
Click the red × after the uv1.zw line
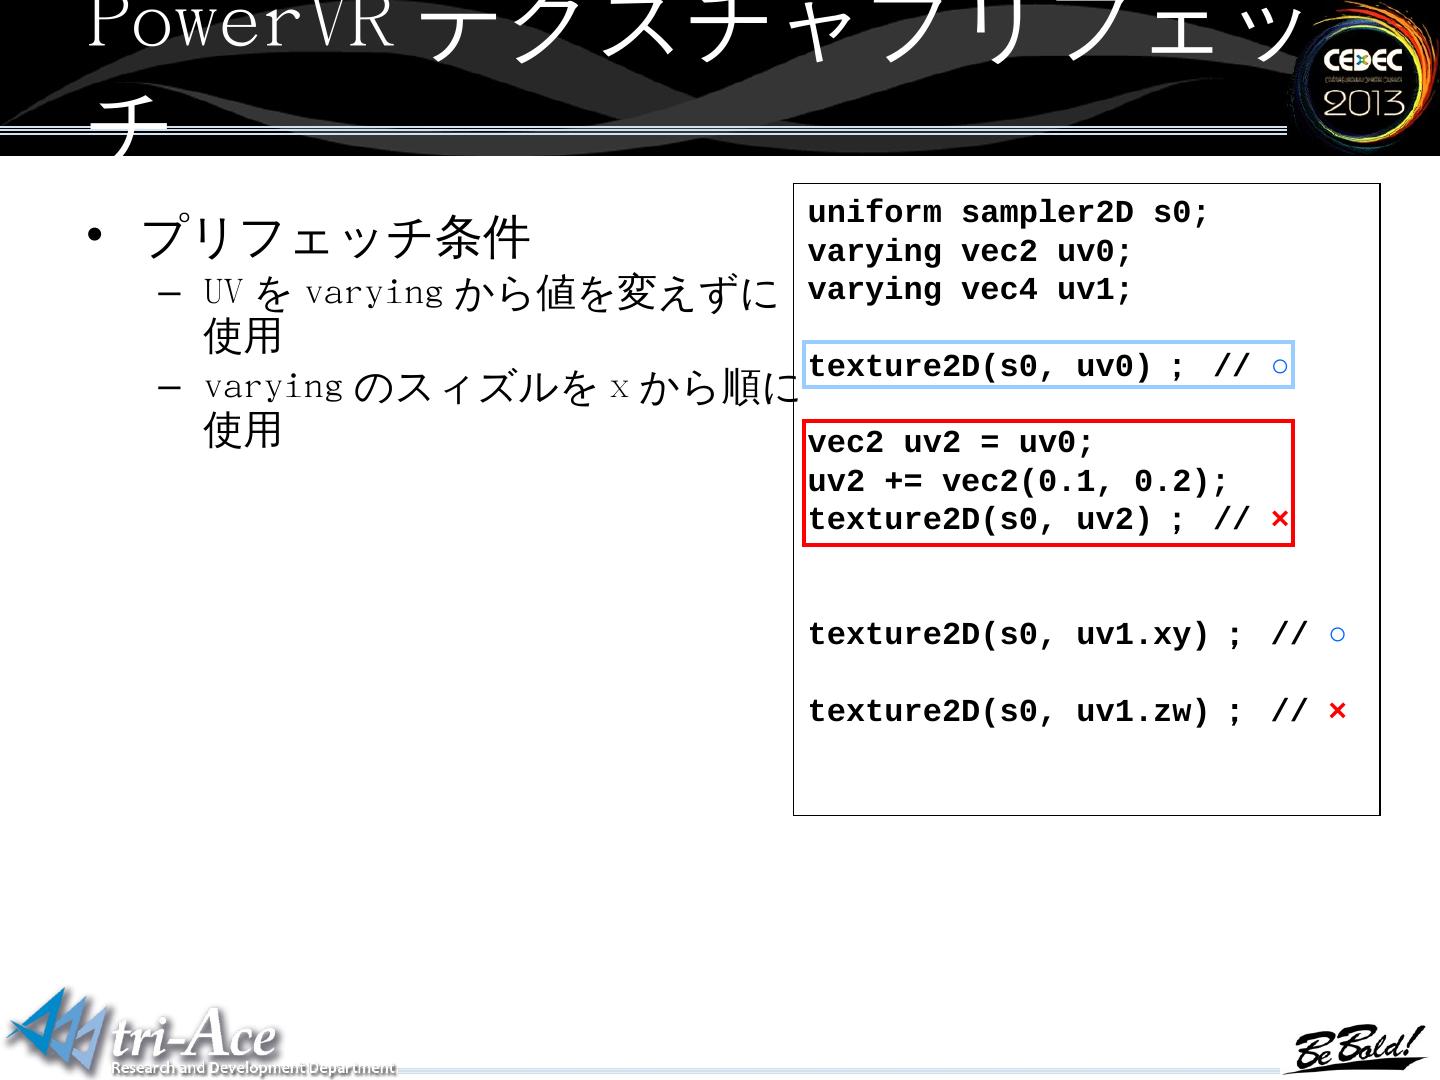pos(1338,711)
